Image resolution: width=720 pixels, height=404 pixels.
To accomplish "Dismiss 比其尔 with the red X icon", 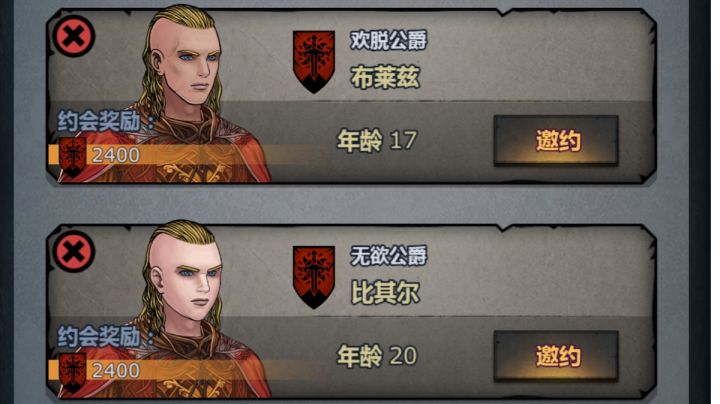I will coord(74,252).
